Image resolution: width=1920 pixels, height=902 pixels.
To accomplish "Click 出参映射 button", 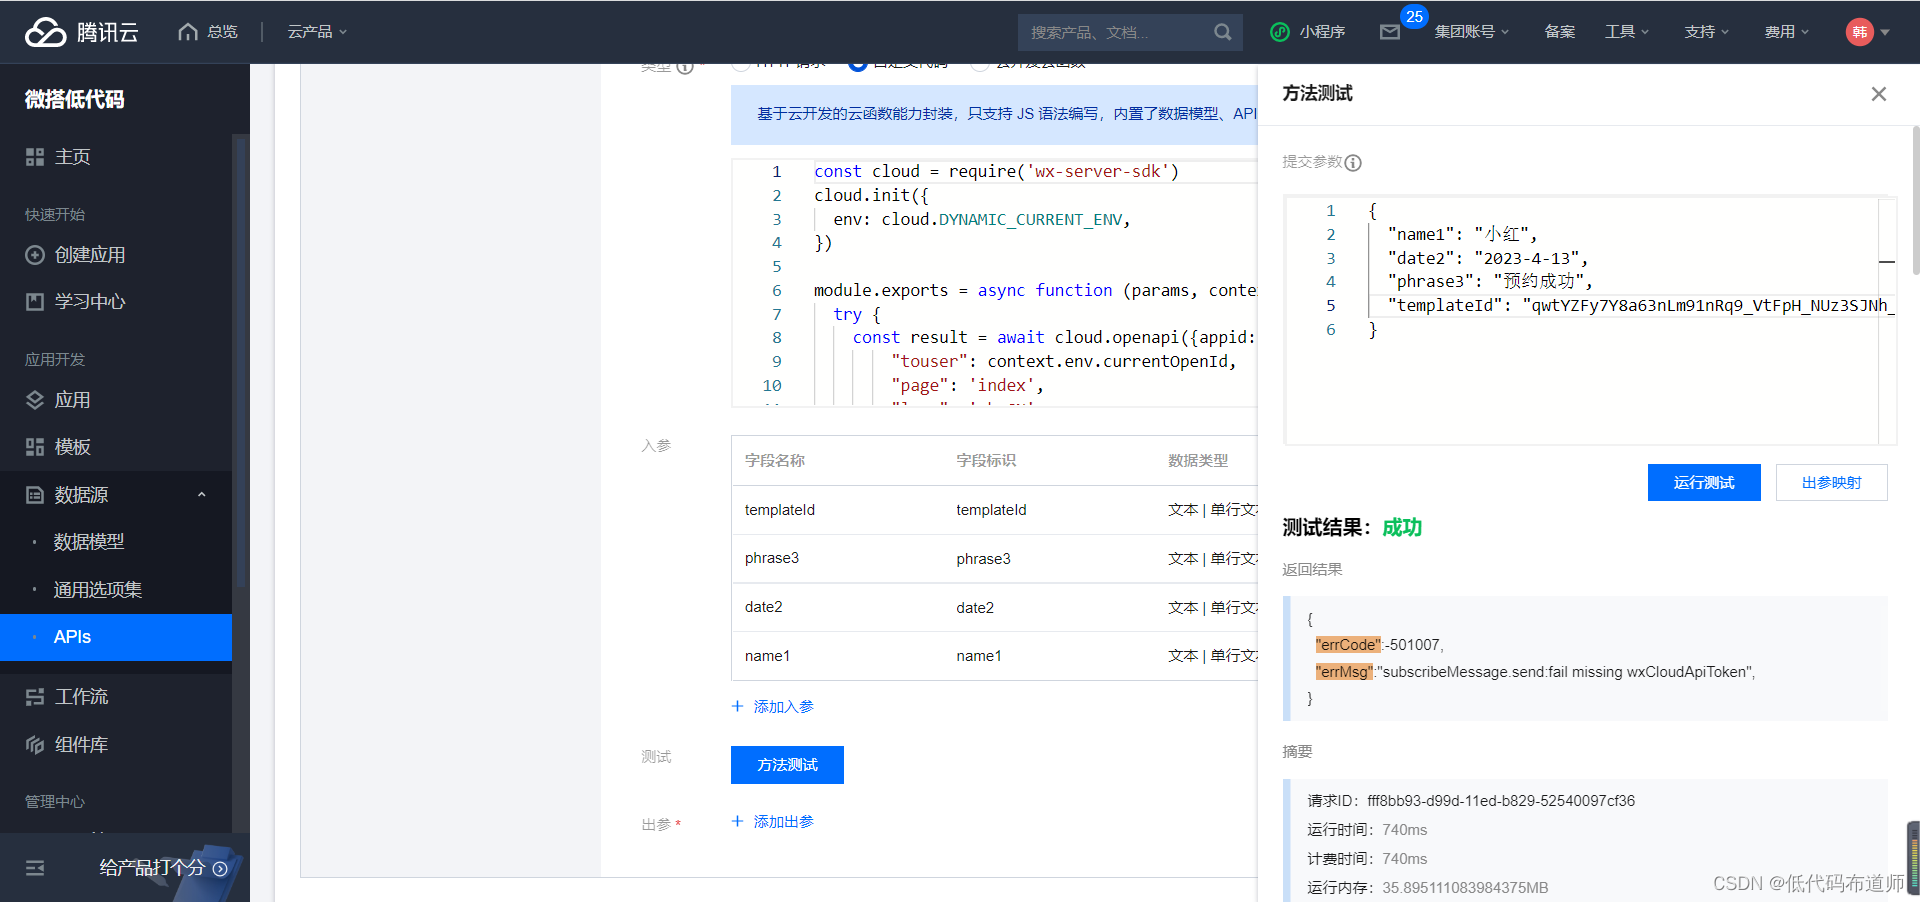I will tap(1832, 483).
